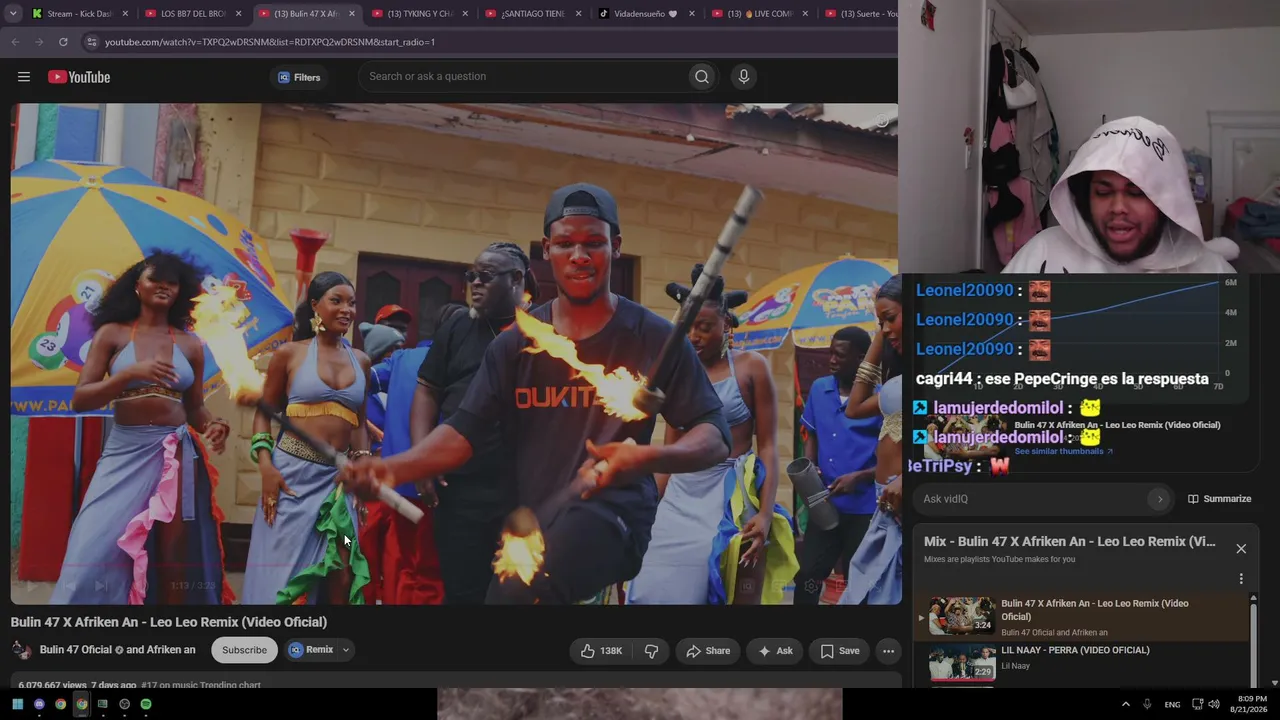Share the Leo Leo Remix video

(x=708, y=651)
